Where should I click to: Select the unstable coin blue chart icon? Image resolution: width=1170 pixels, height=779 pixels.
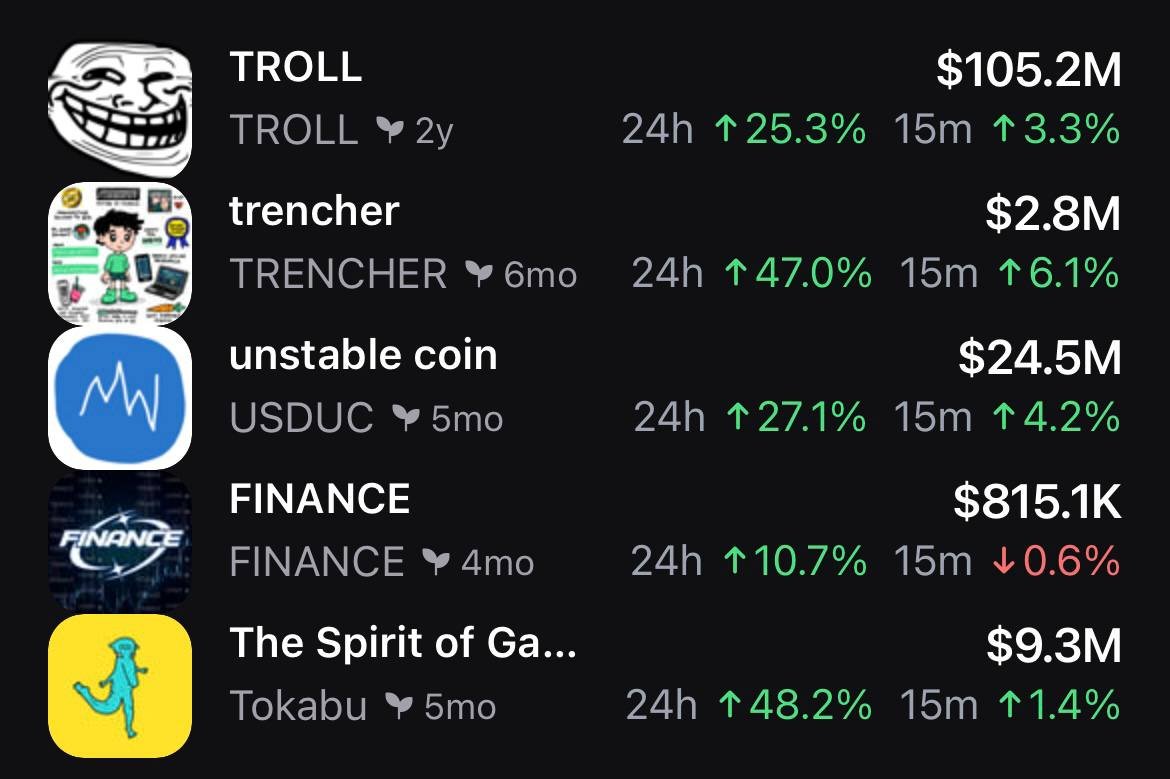coord(119,398)
